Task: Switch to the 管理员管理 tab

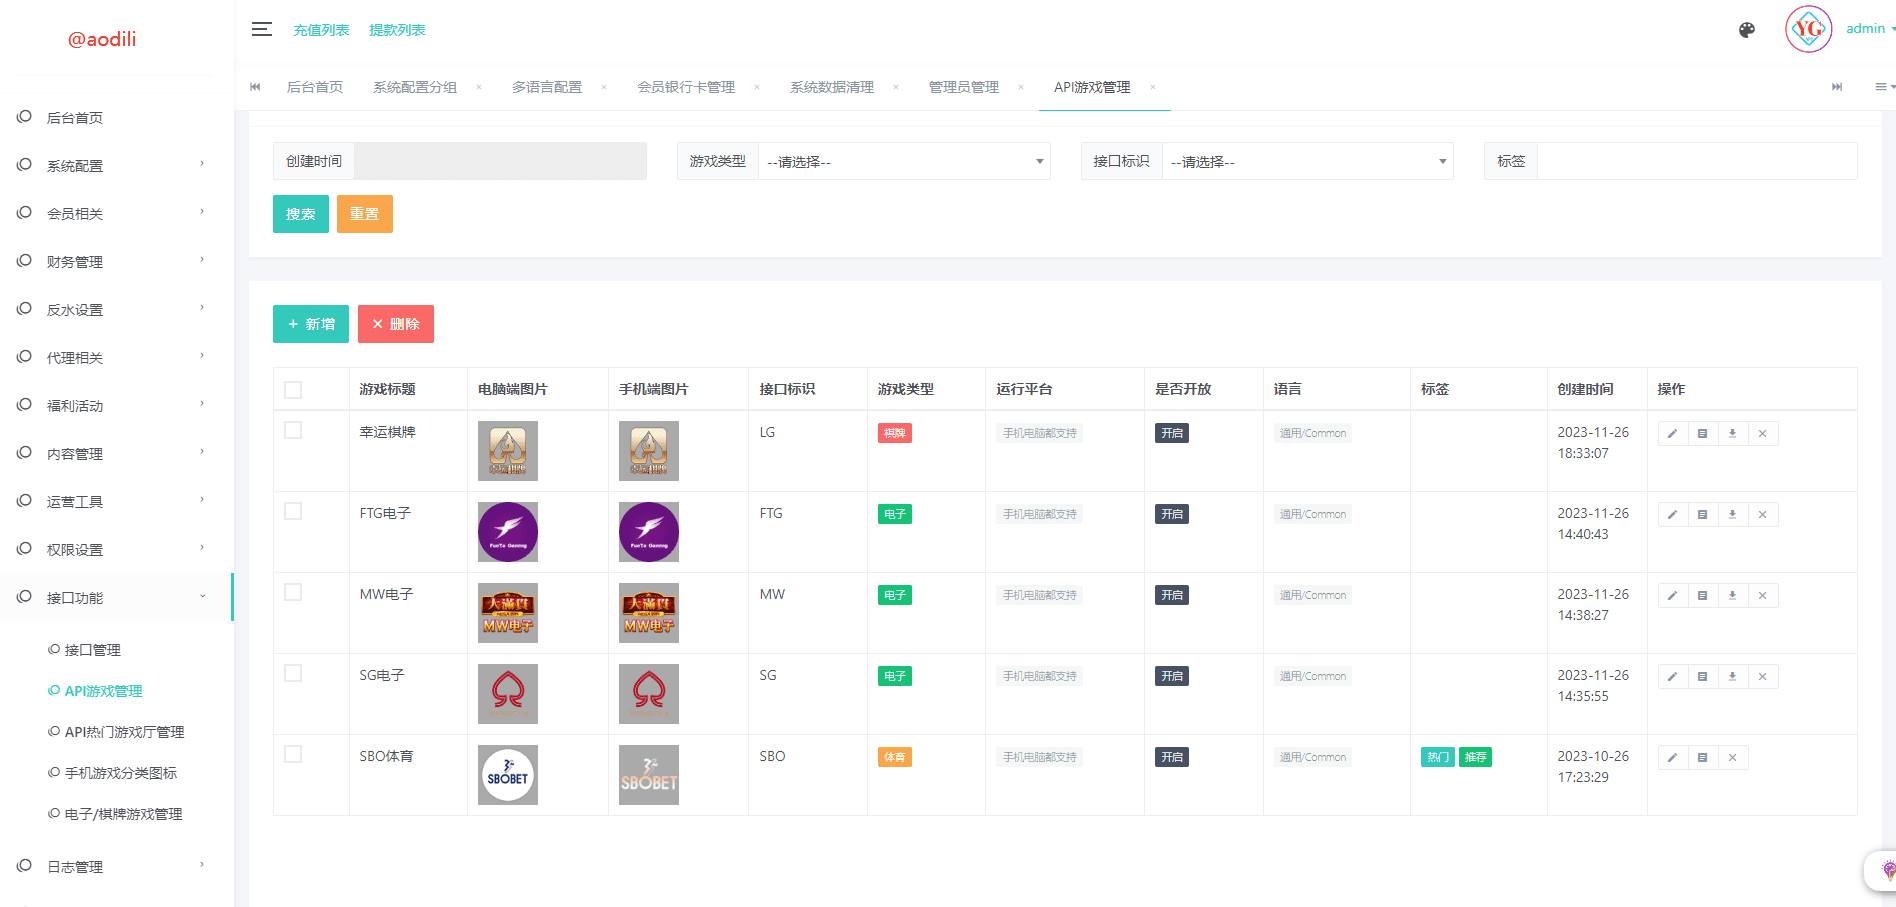Action: tap(963, 87)
